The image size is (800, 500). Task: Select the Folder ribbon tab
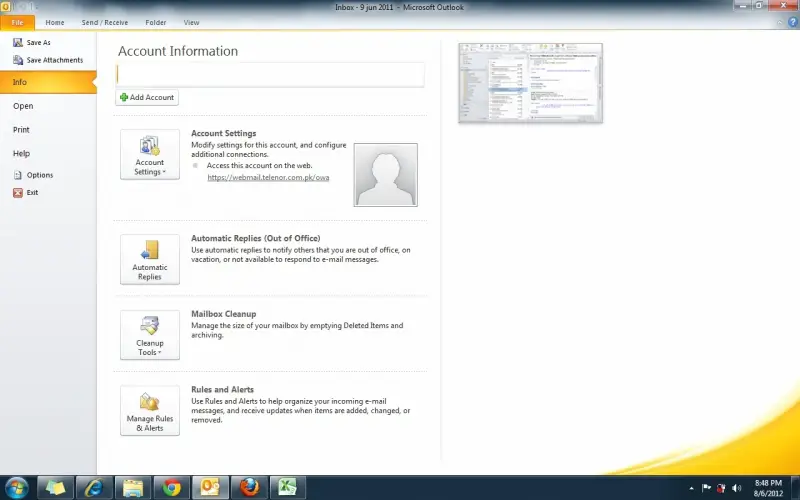coord(155,22)
